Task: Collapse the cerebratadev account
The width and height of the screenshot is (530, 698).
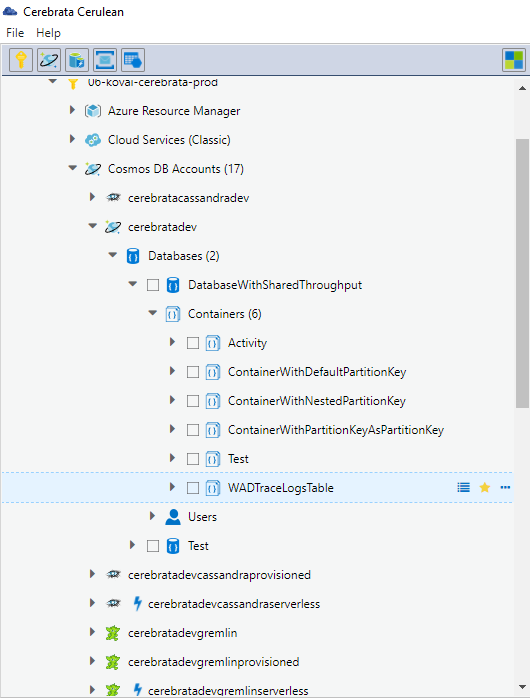Action: point(93,226)
